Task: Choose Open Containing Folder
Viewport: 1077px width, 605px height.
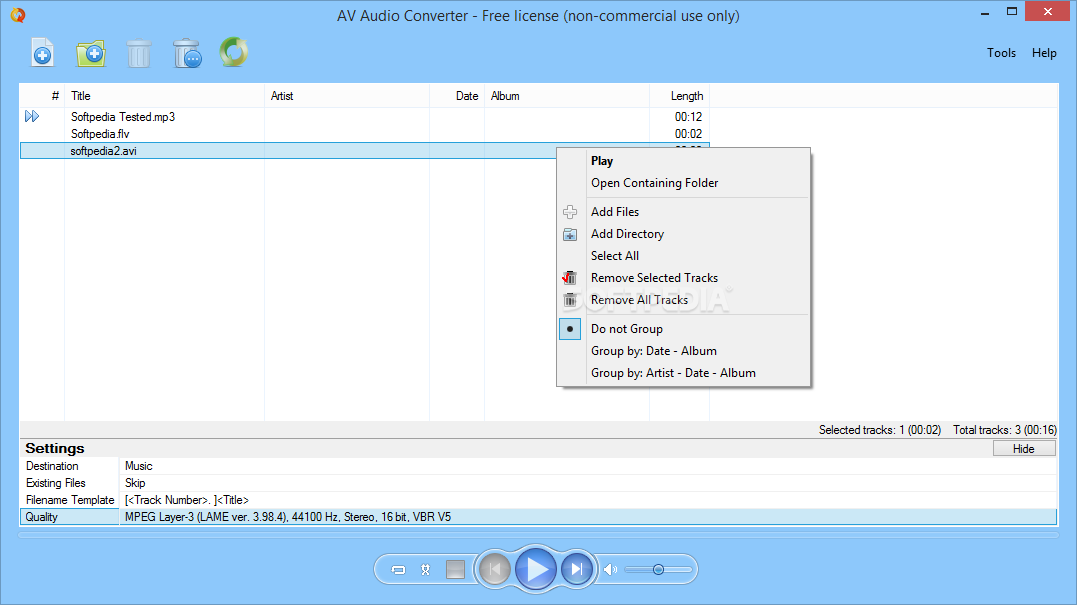Action: pyautogui.click(x=655, y=183)
